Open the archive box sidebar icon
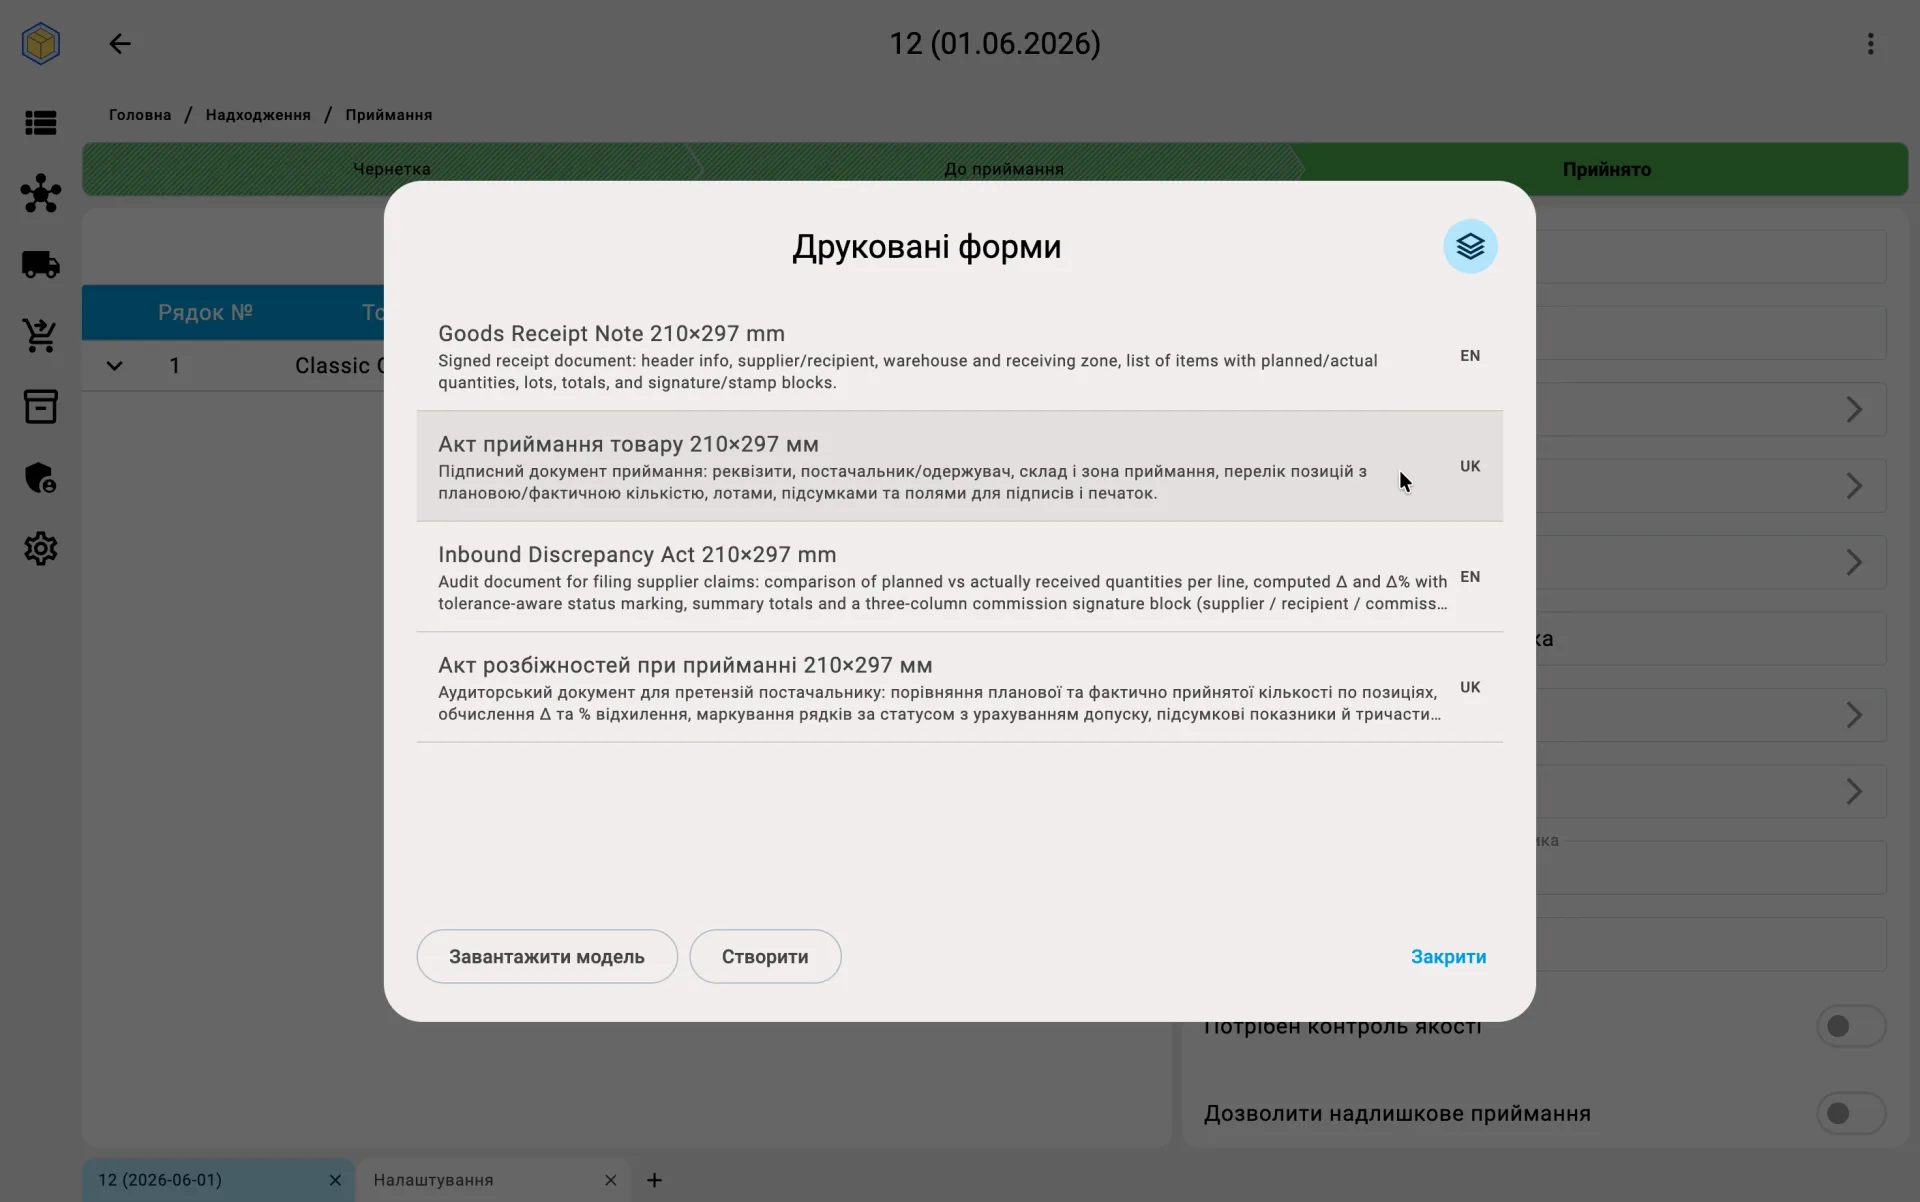The height and width of the screenshot is (1202, 1920). click(41, 406)
